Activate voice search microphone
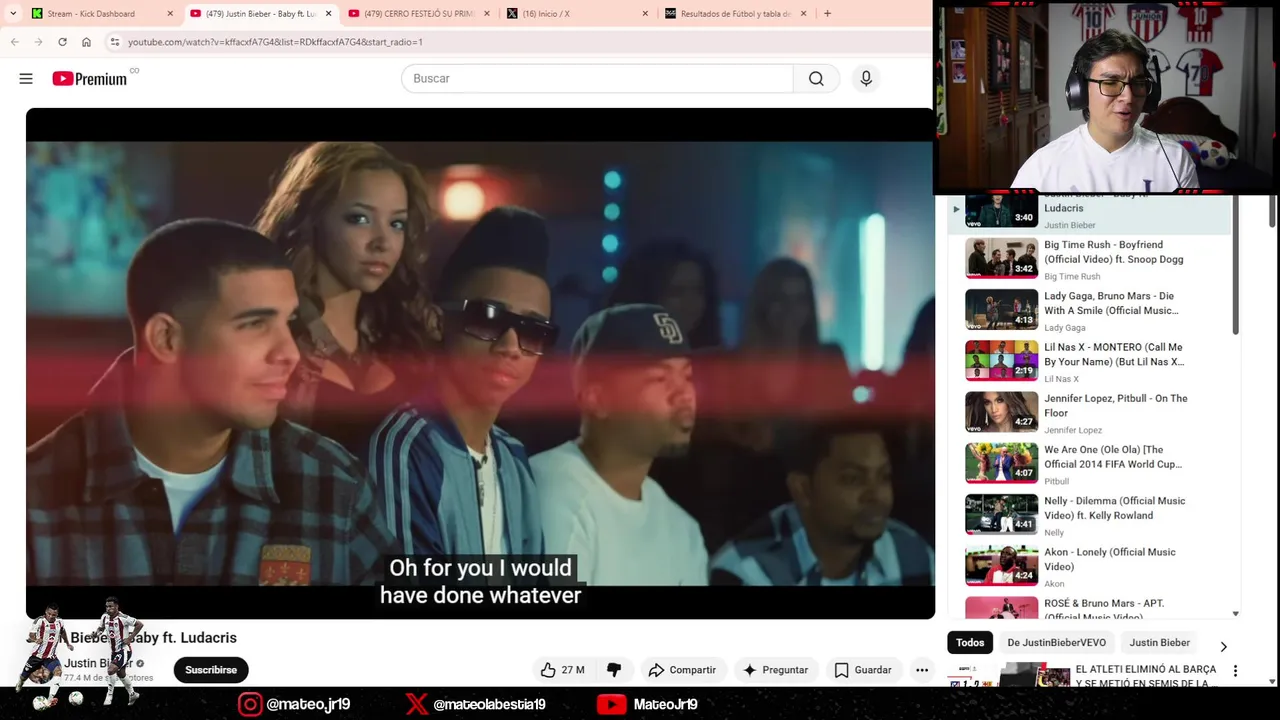This screenshot has height=720, width=1280. [866, 79]
